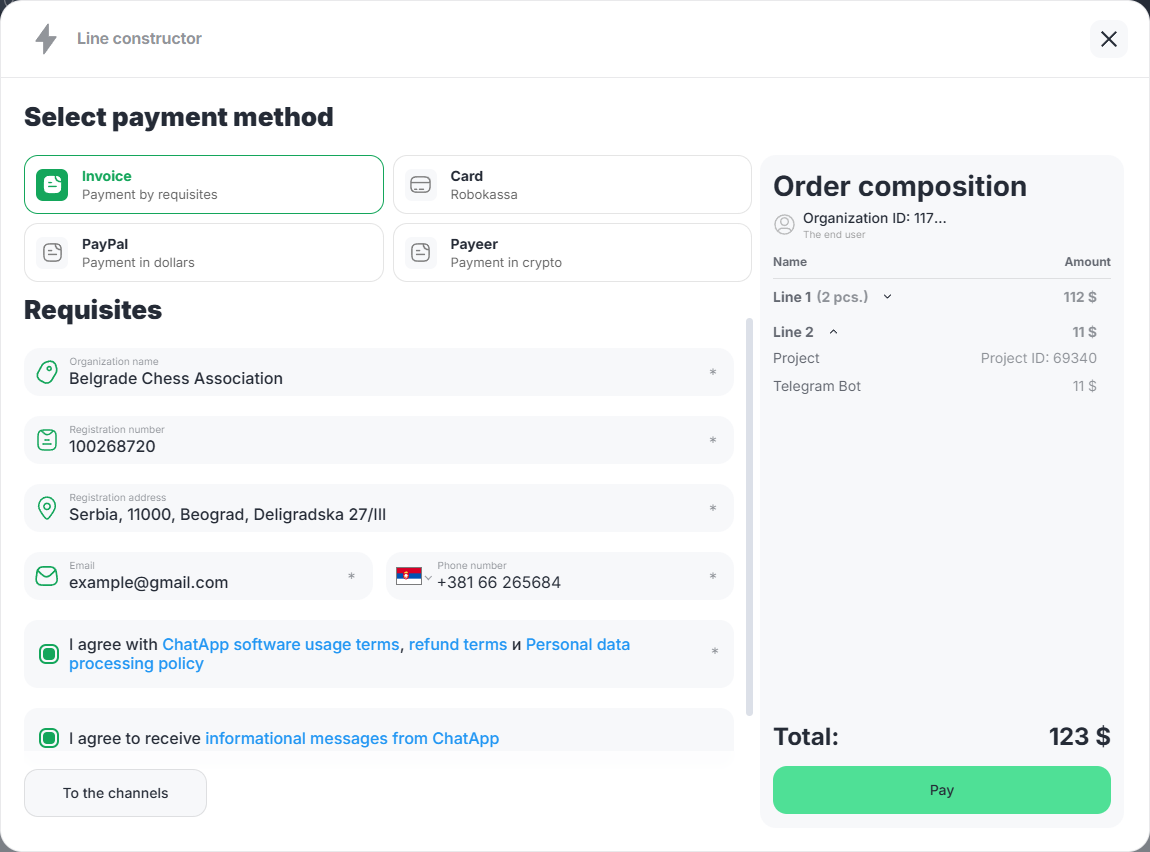Click the end user avatar icon
The height and width of the screenshot is (852, 1150).
pos(785,225)
